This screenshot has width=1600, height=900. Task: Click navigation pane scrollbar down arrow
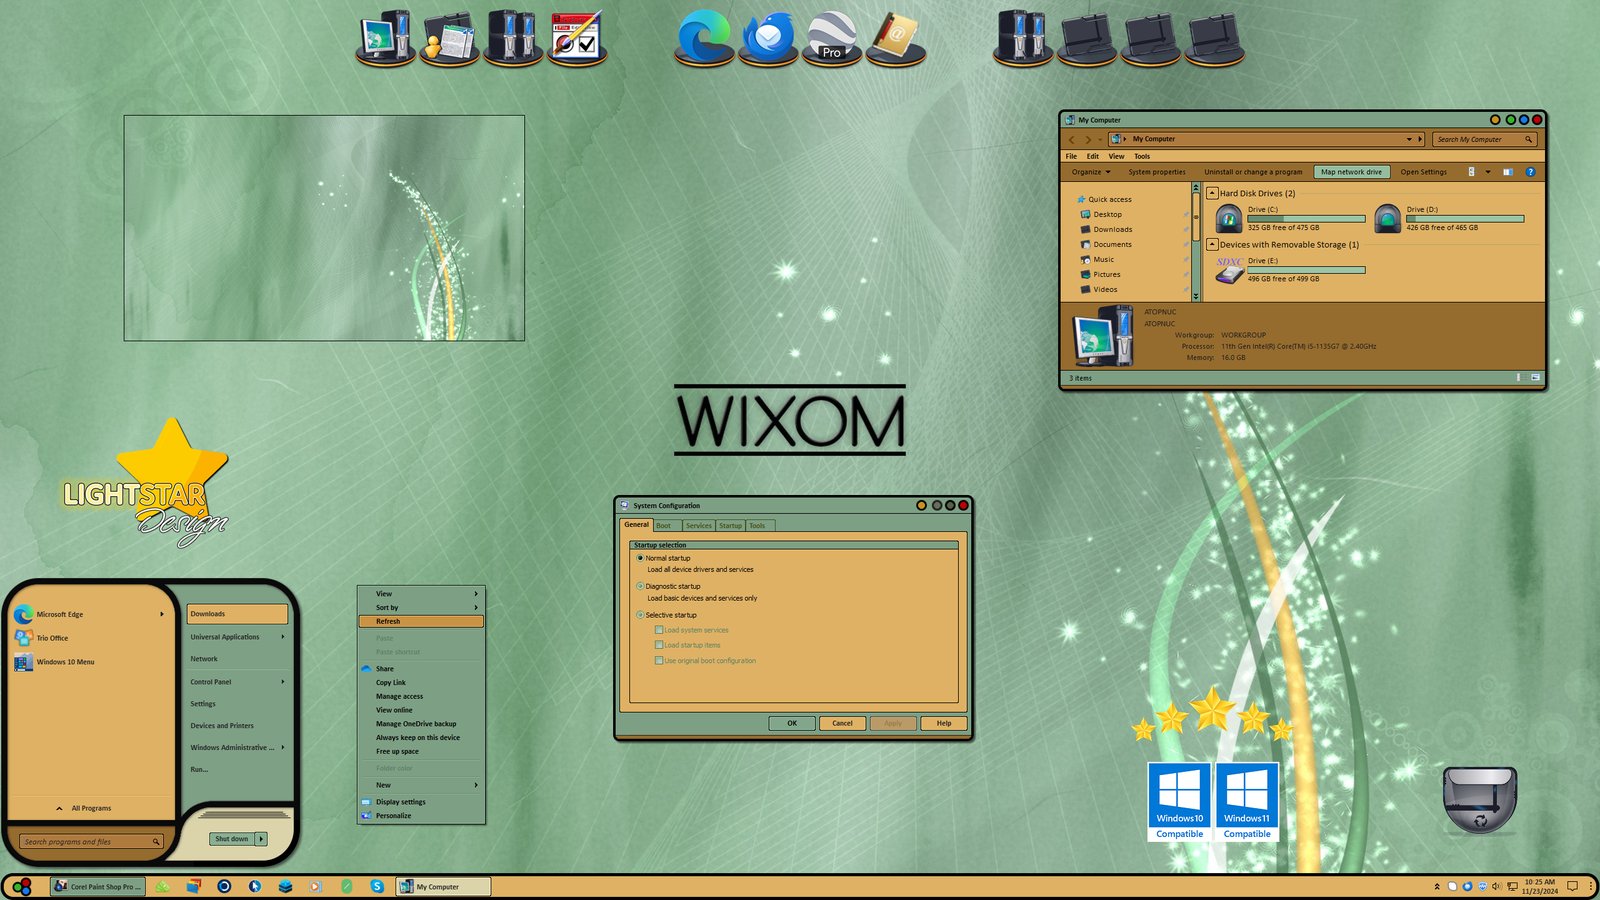tap(1195, 297)
